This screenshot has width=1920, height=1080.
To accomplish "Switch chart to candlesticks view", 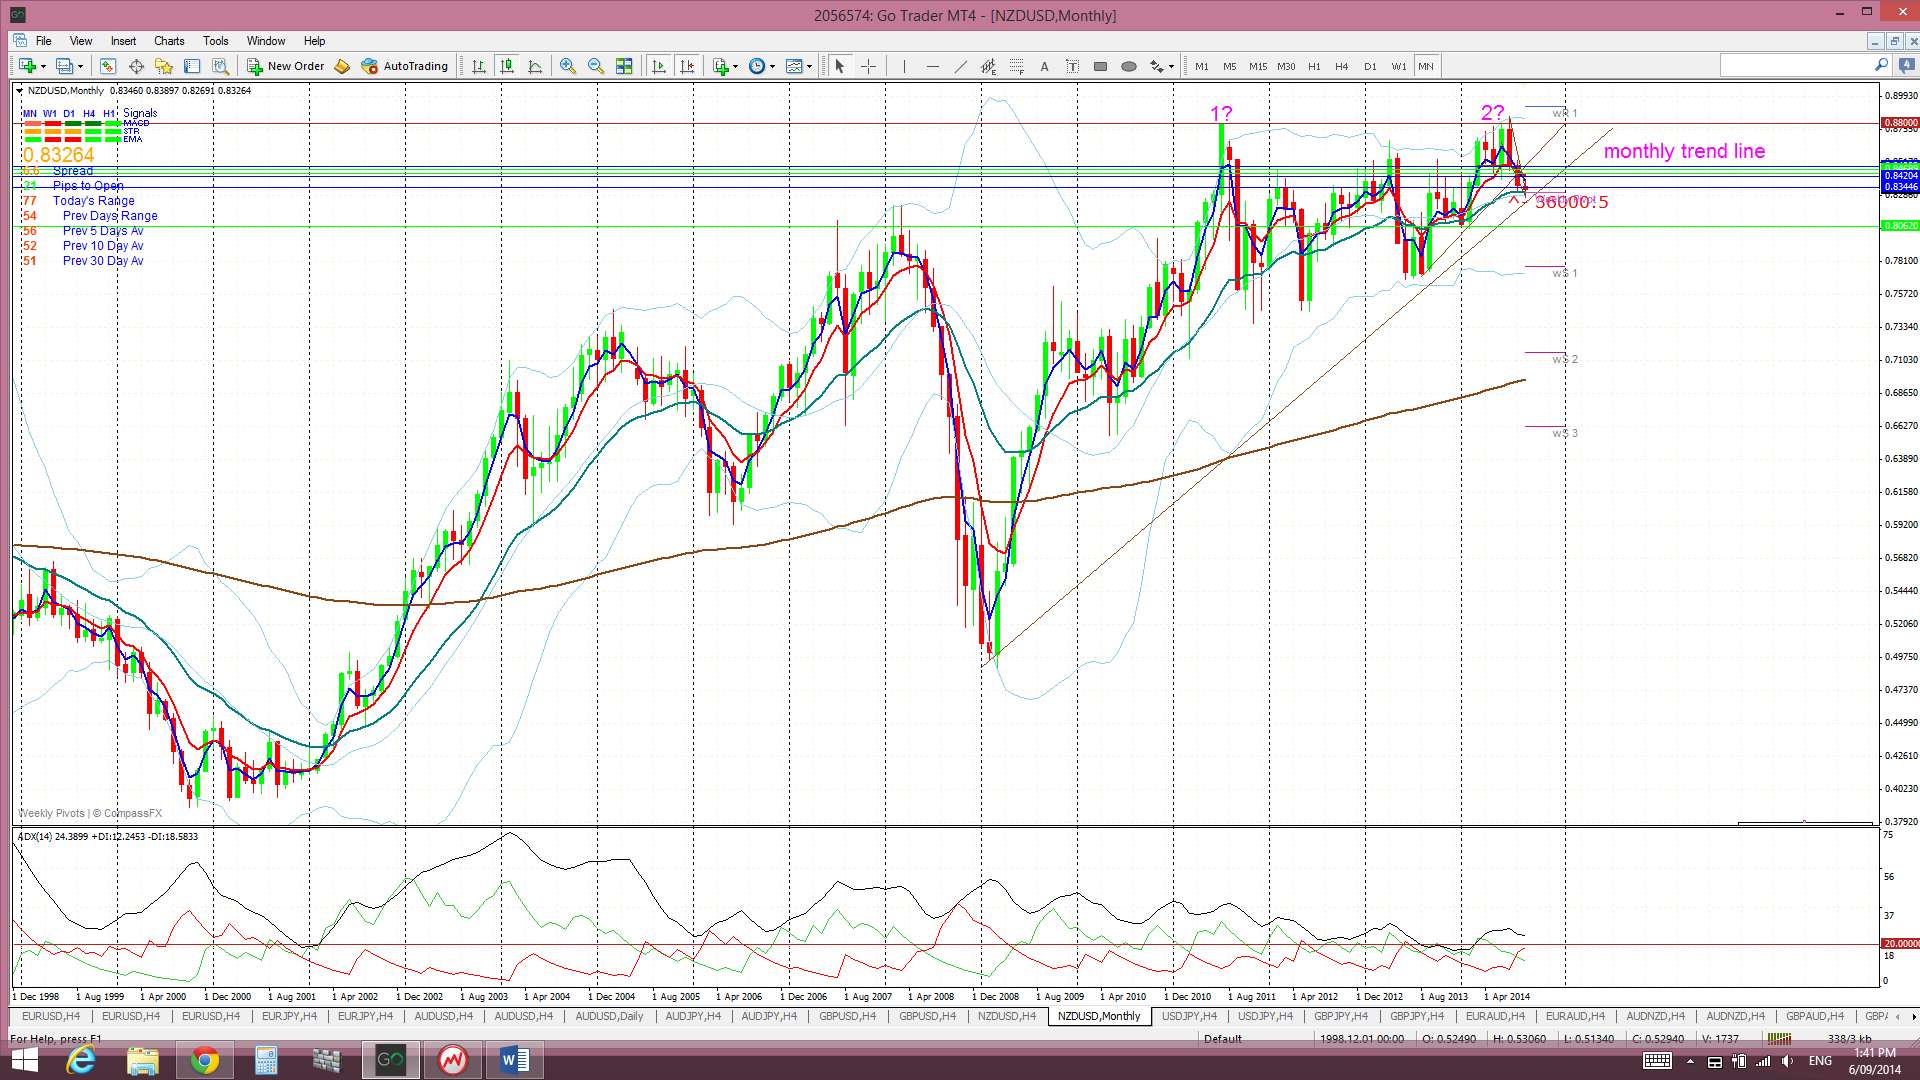I will (507, 66).
